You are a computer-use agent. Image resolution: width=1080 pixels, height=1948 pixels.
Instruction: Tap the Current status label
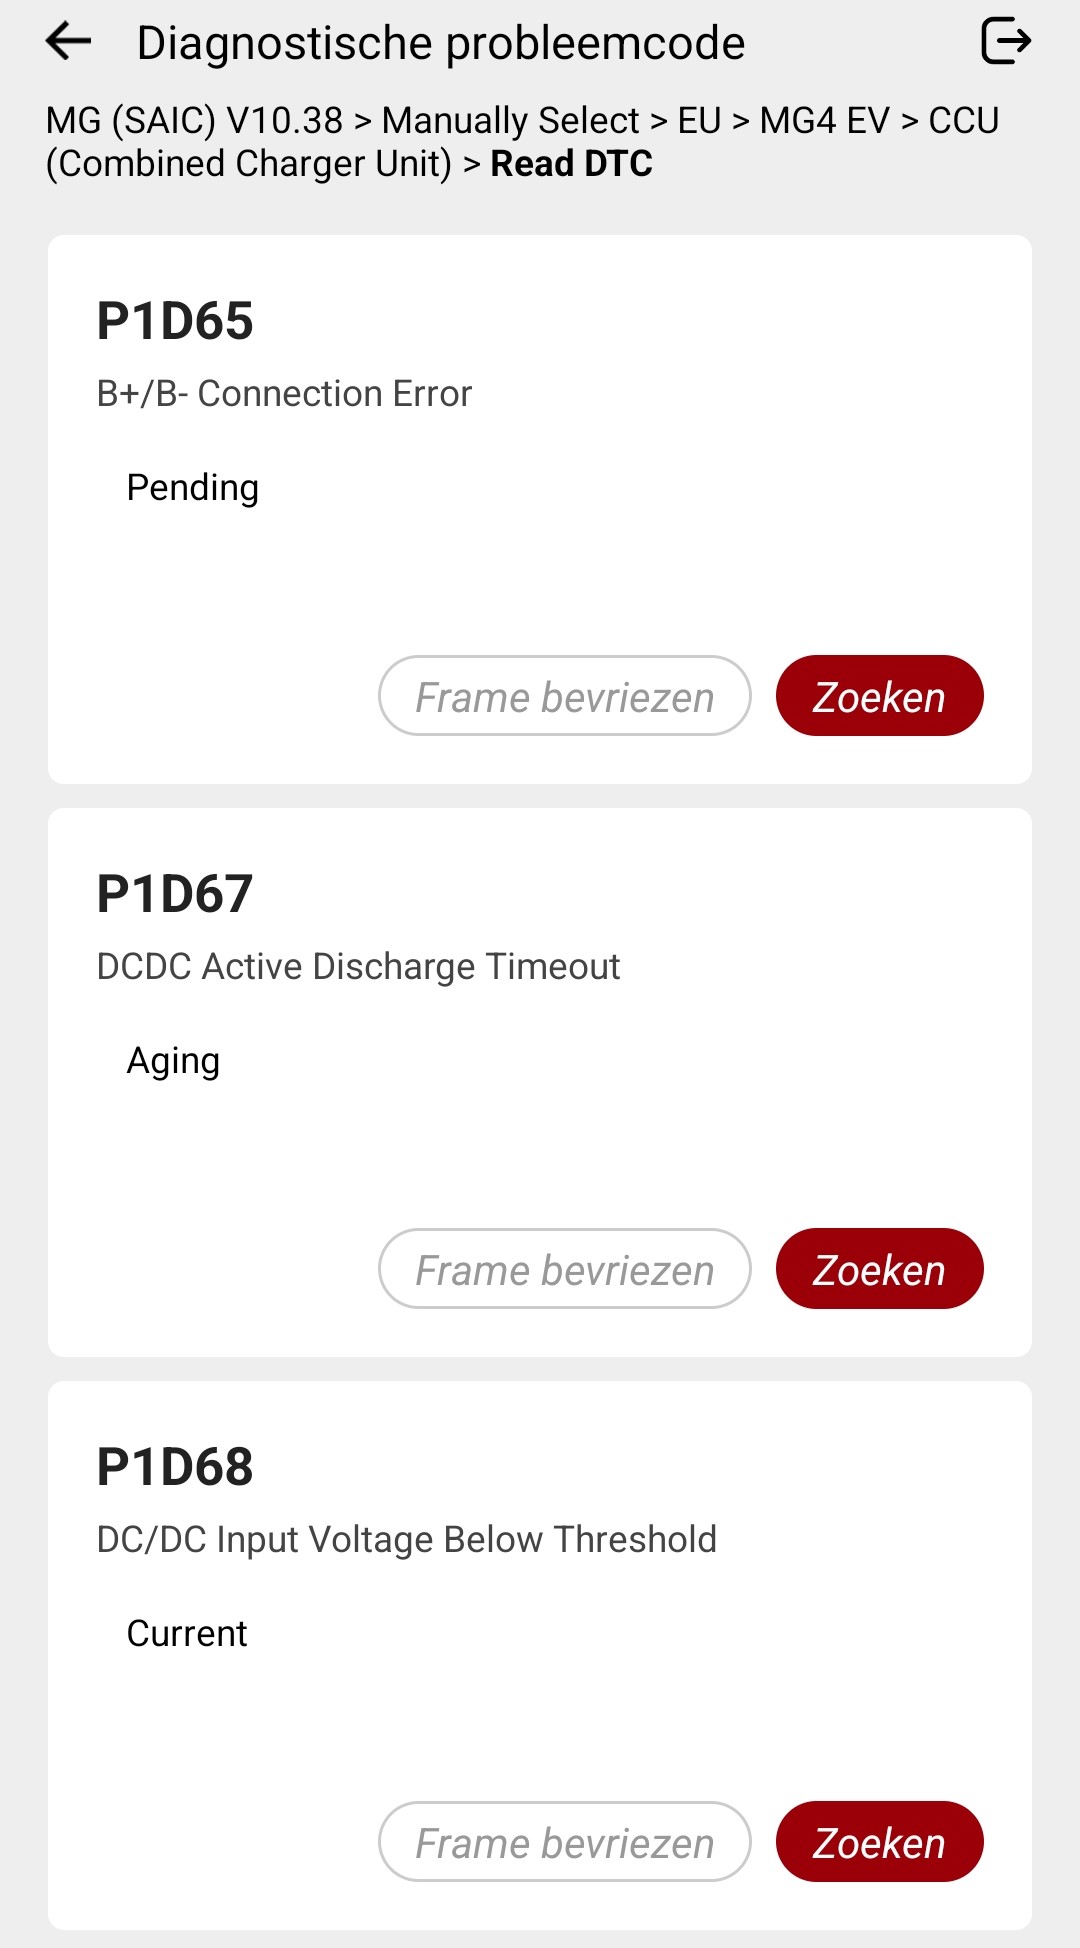point(187,1634)
